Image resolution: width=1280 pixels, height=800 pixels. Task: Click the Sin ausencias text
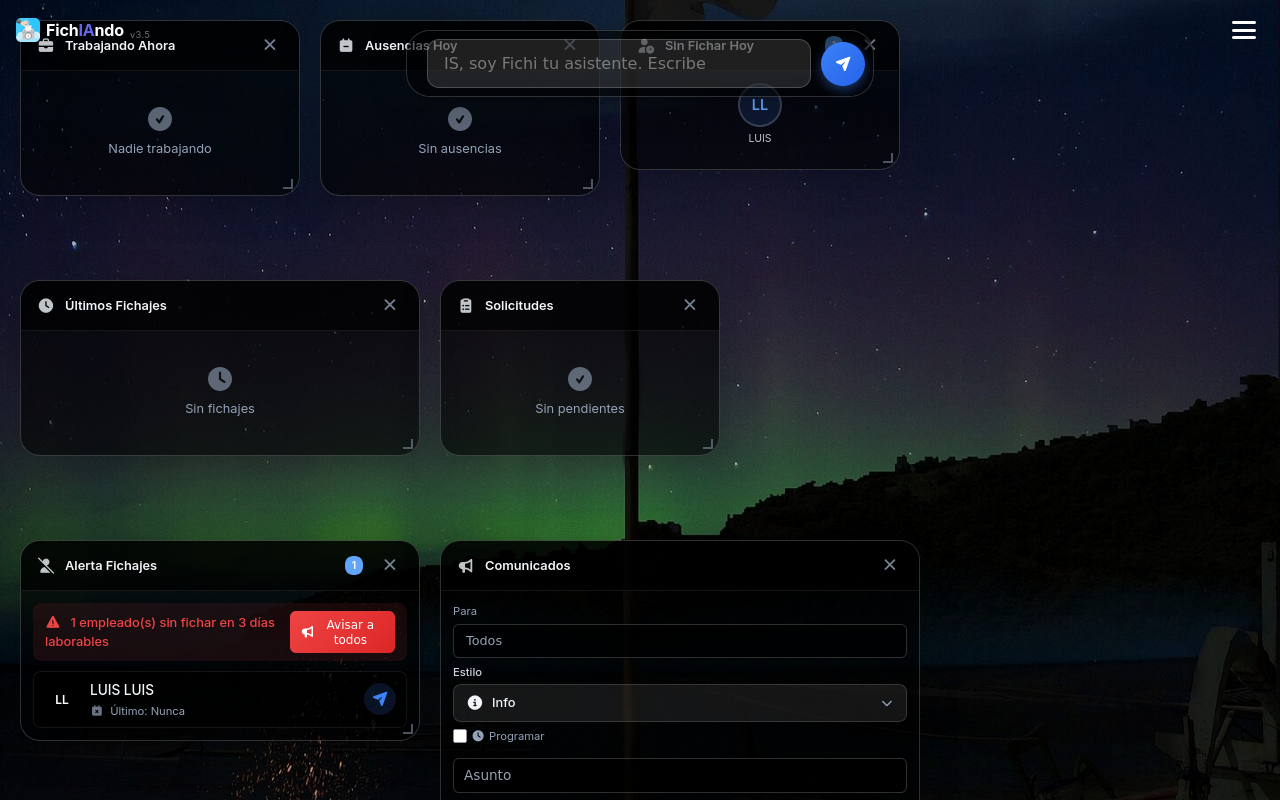(460, 149)
